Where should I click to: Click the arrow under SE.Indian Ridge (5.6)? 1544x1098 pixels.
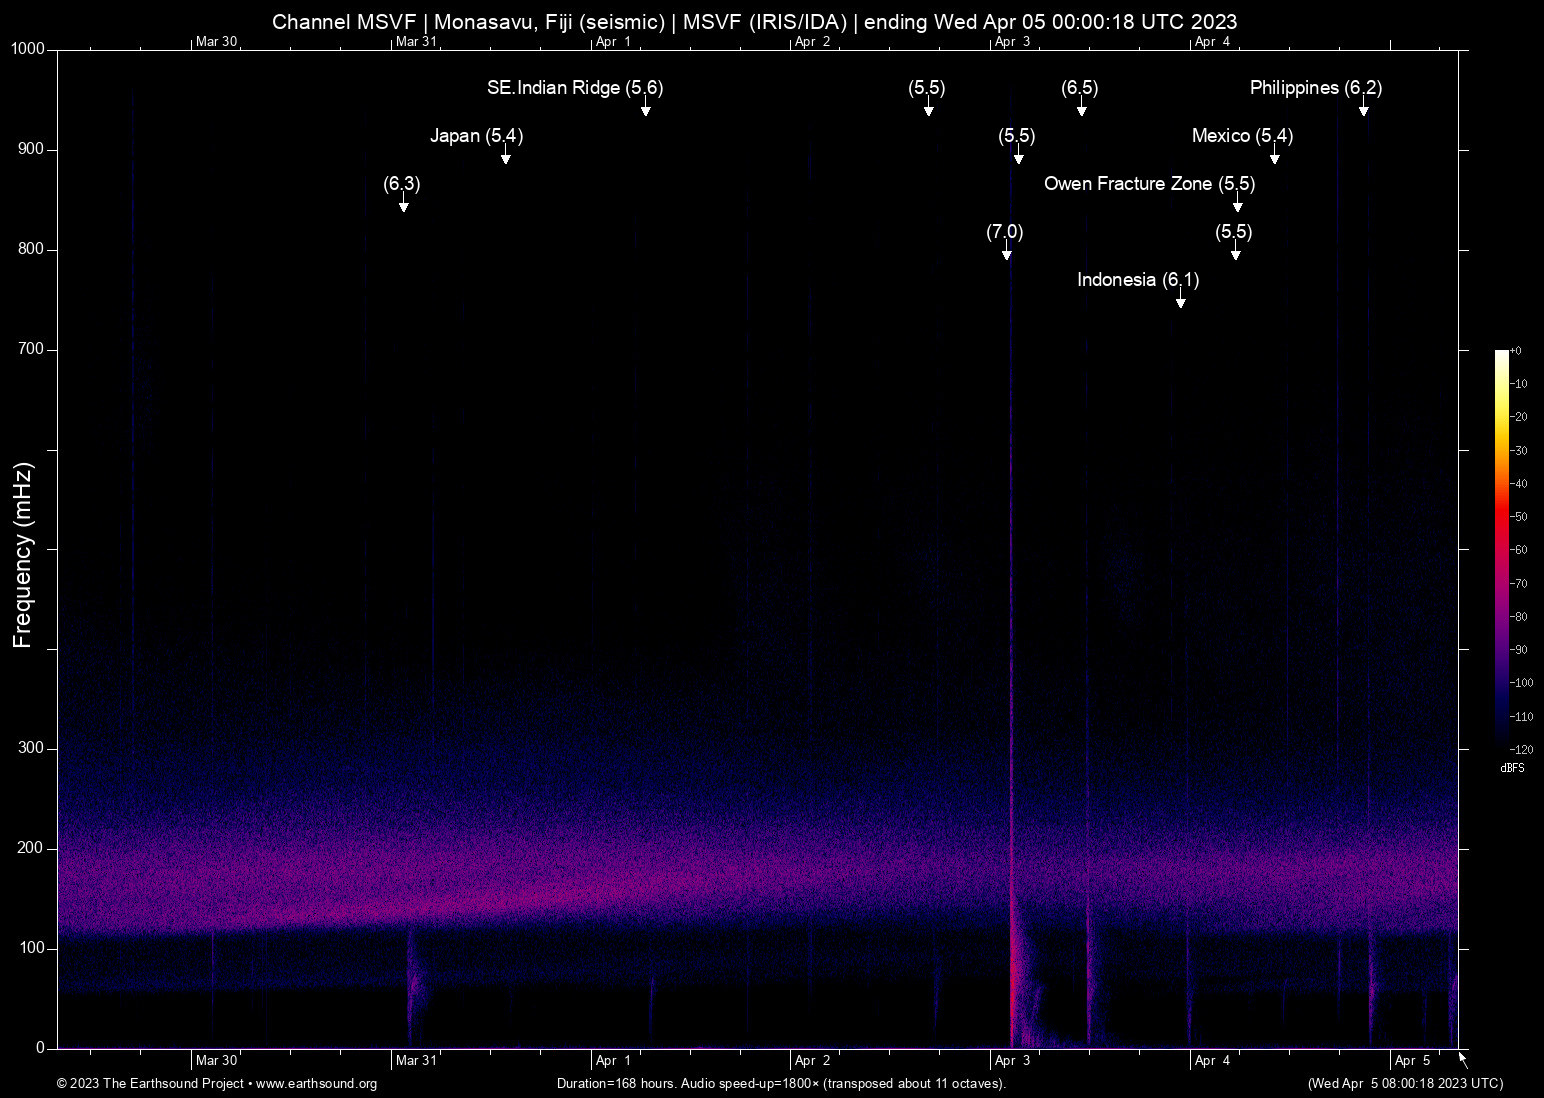click(646, 108)
